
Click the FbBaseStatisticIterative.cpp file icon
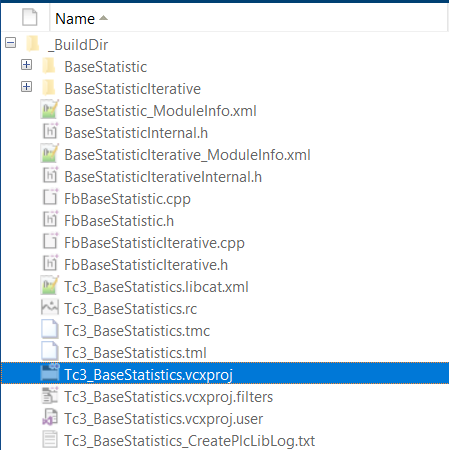pyautogui.click(x=50, y=241)
